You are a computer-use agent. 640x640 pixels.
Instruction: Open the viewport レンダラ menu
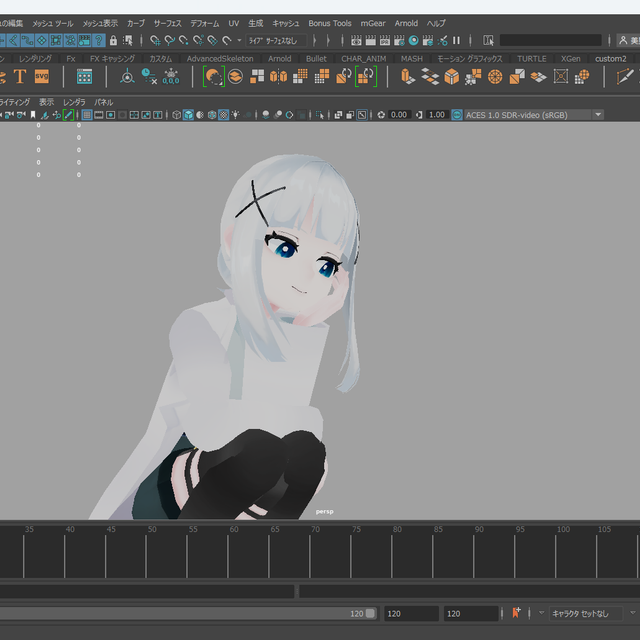tap(74, 102)
